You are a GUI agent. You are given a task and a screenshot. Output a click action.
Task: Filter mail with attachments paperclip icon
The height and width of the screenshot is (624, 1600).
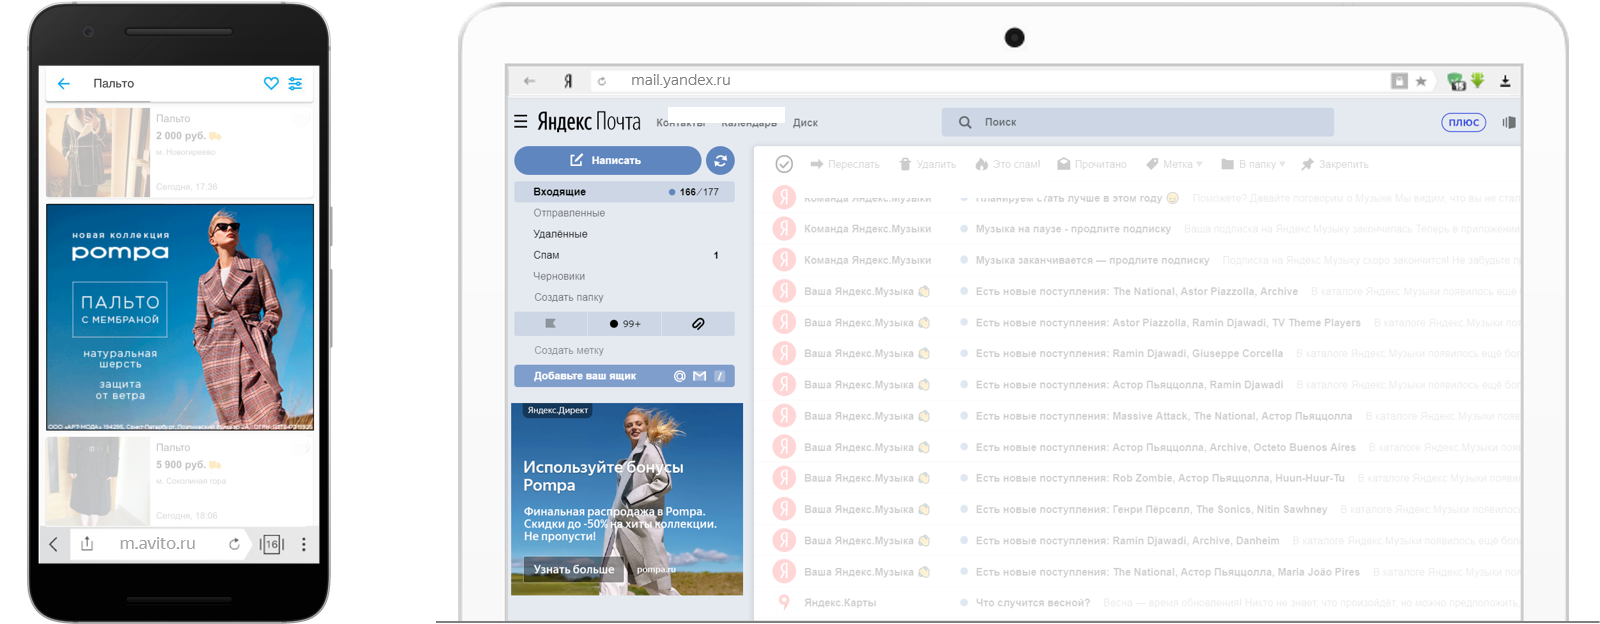pos(698,324)
